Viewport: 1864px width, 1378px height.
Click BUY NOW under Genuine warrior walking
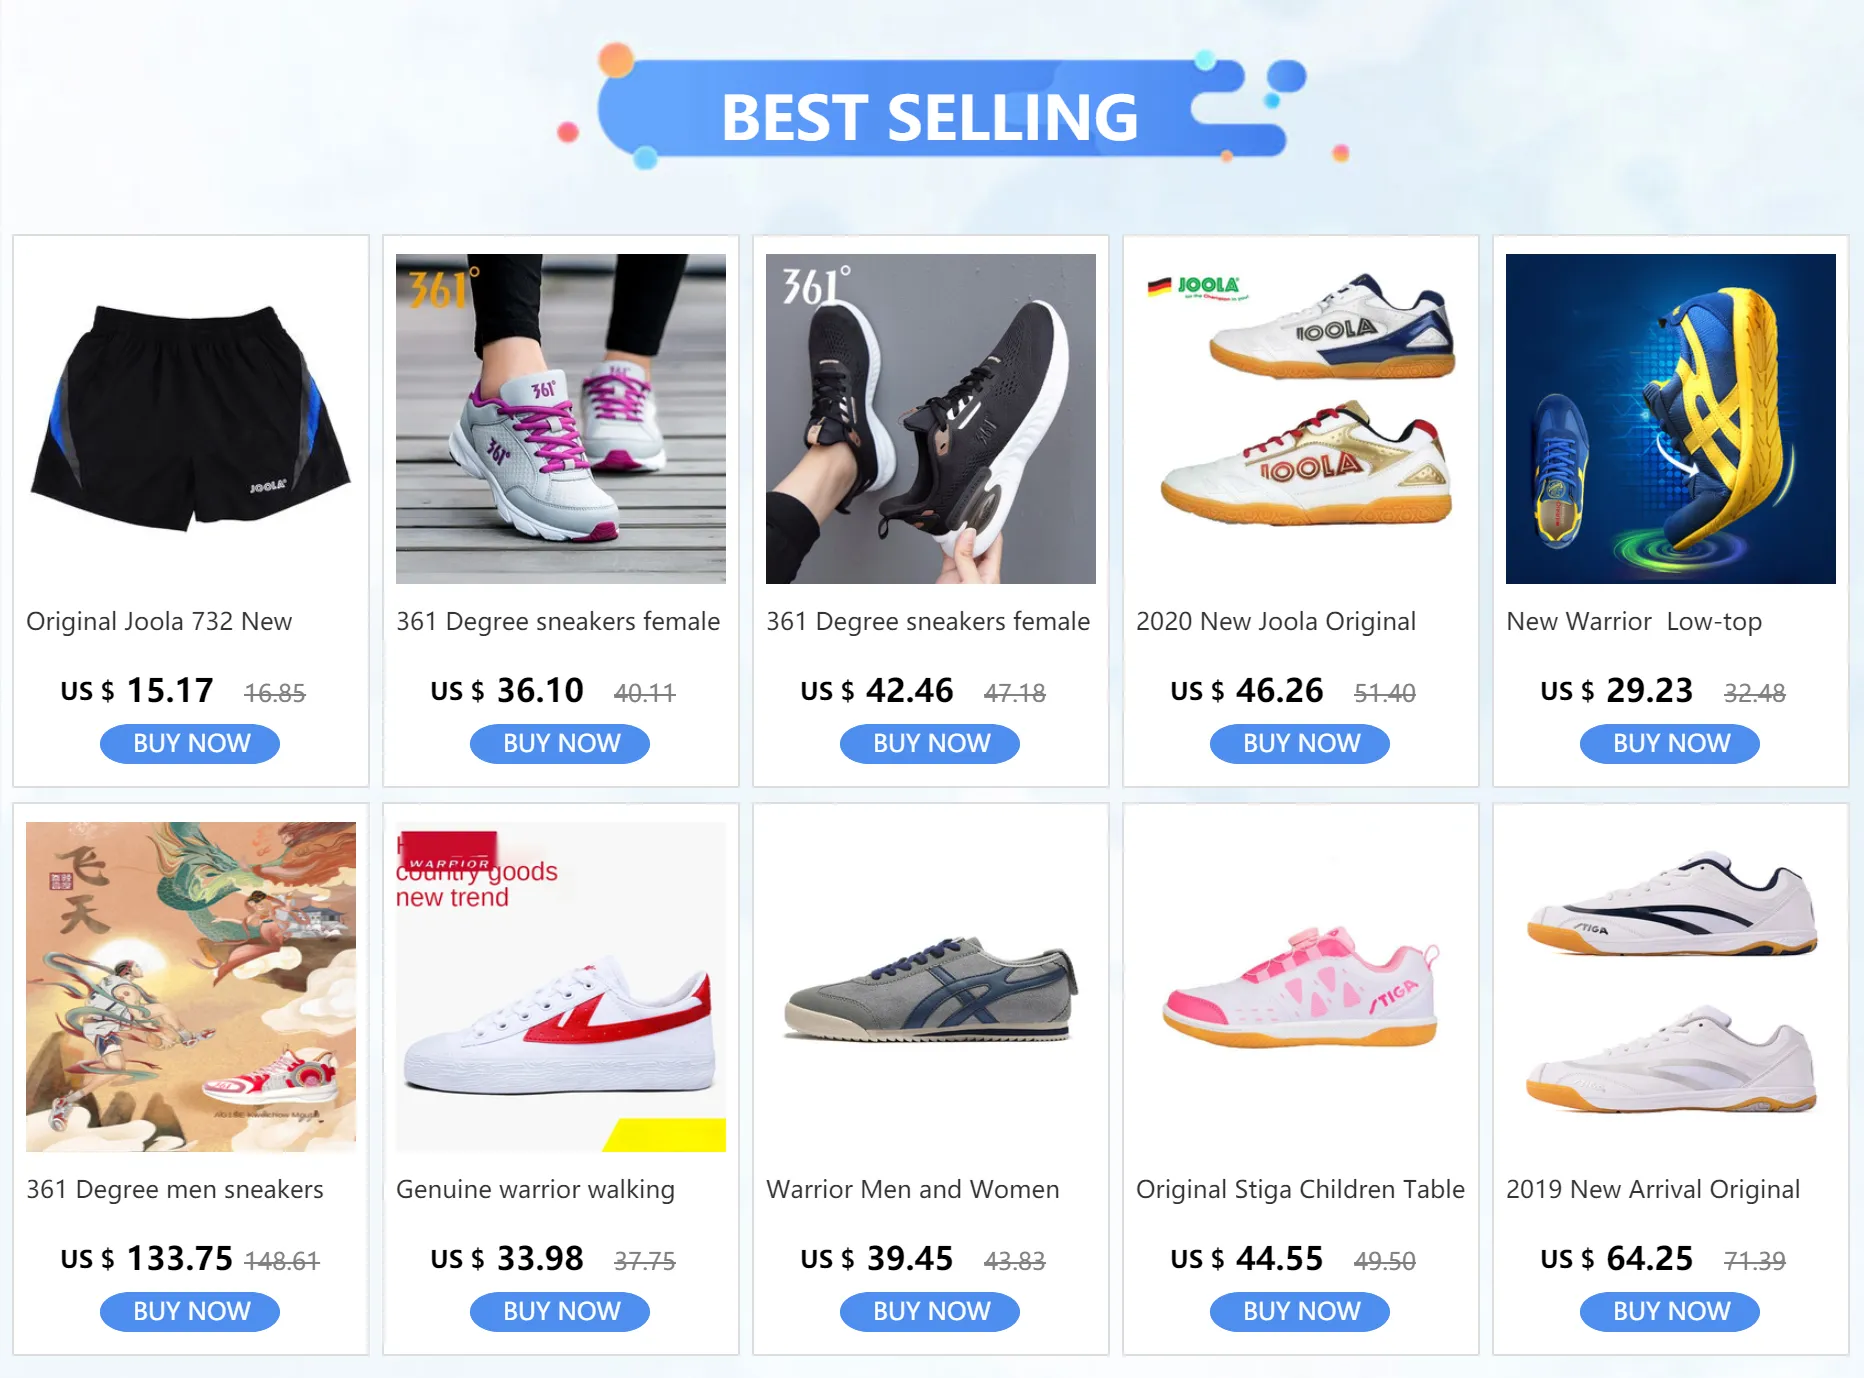click(560, 1312)
